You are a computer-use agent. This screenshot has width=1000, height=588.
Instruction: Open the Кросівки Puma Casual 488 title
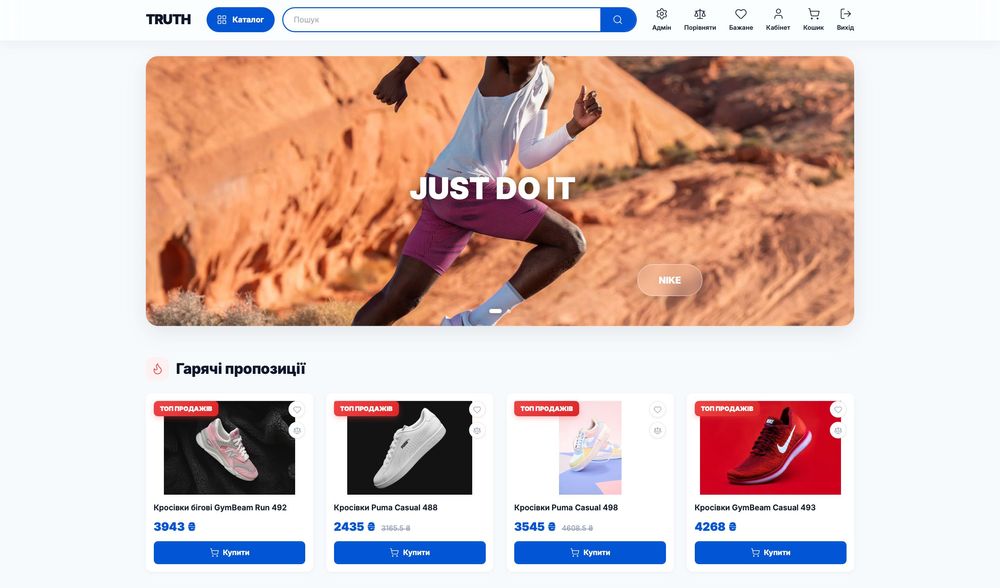pyautogui.click(x=386, y=508)
